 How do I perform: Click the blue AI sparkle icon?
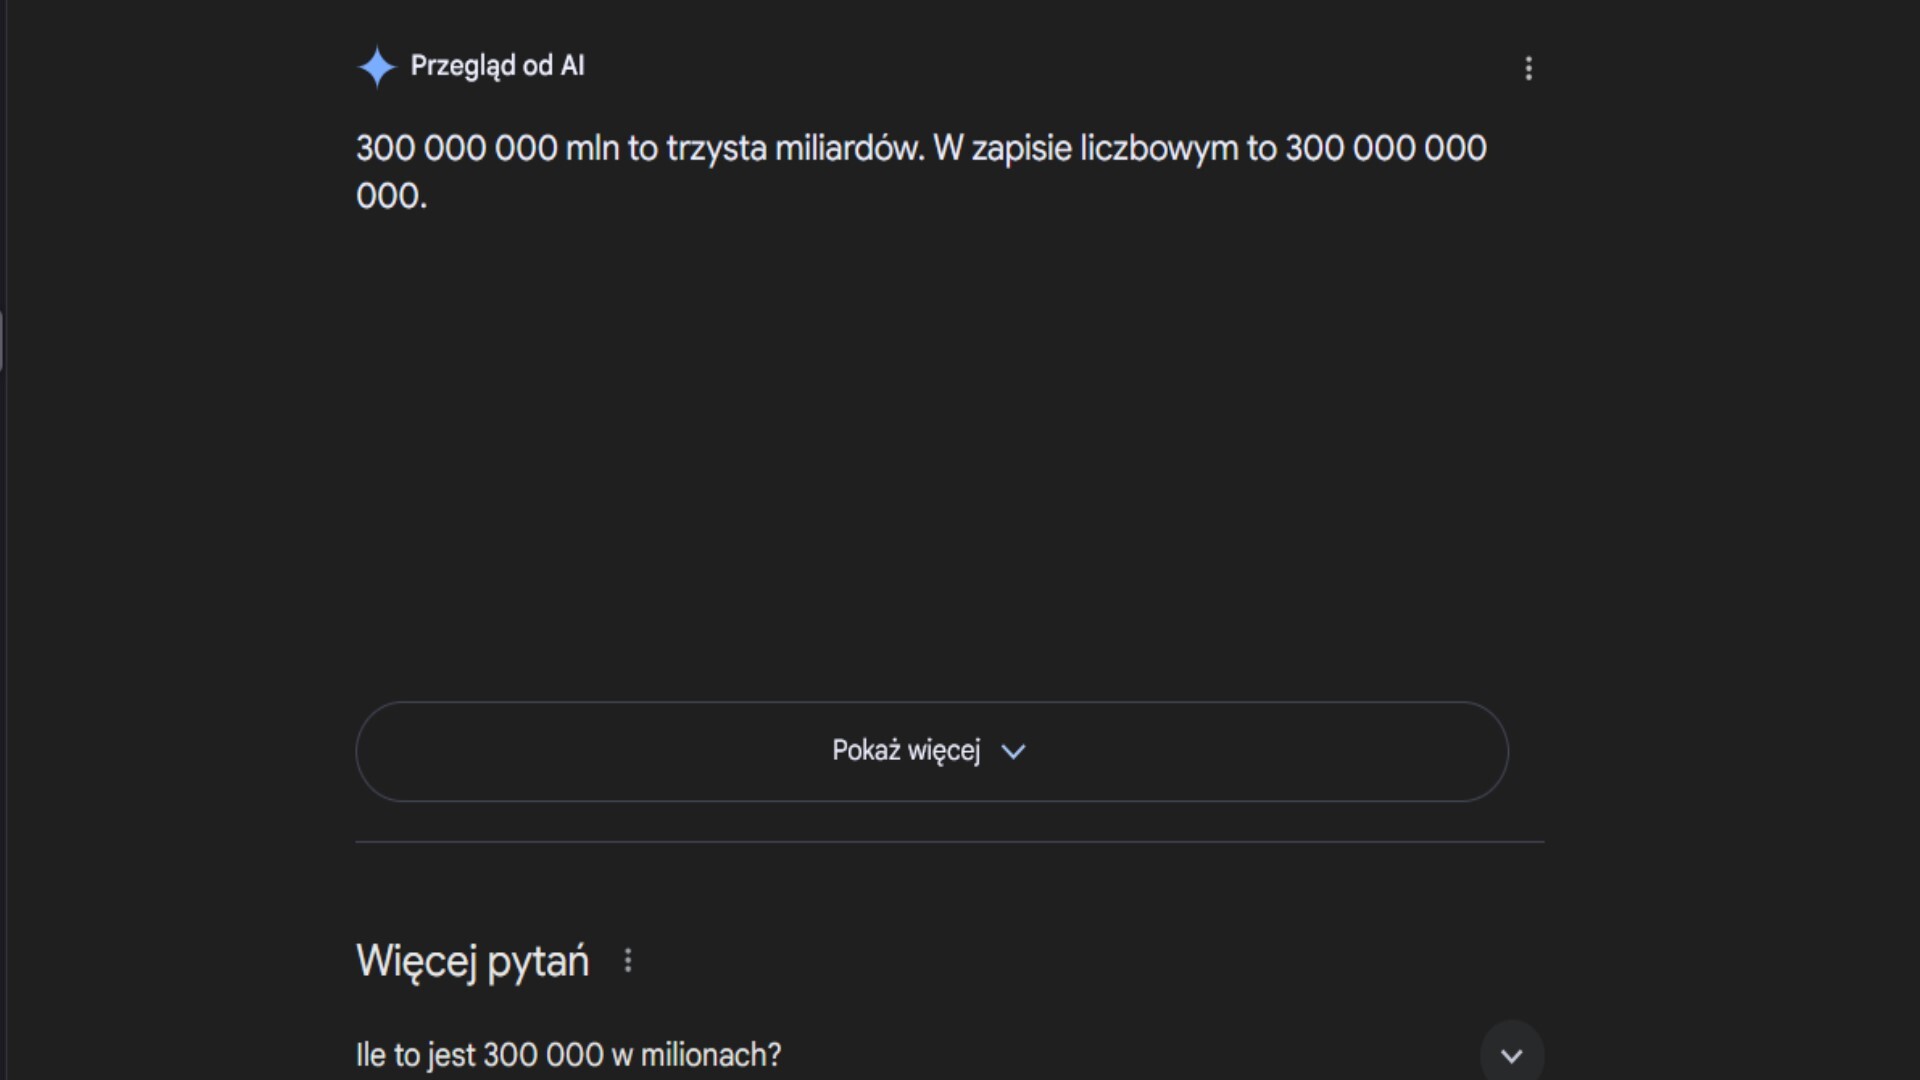[376, 67]
